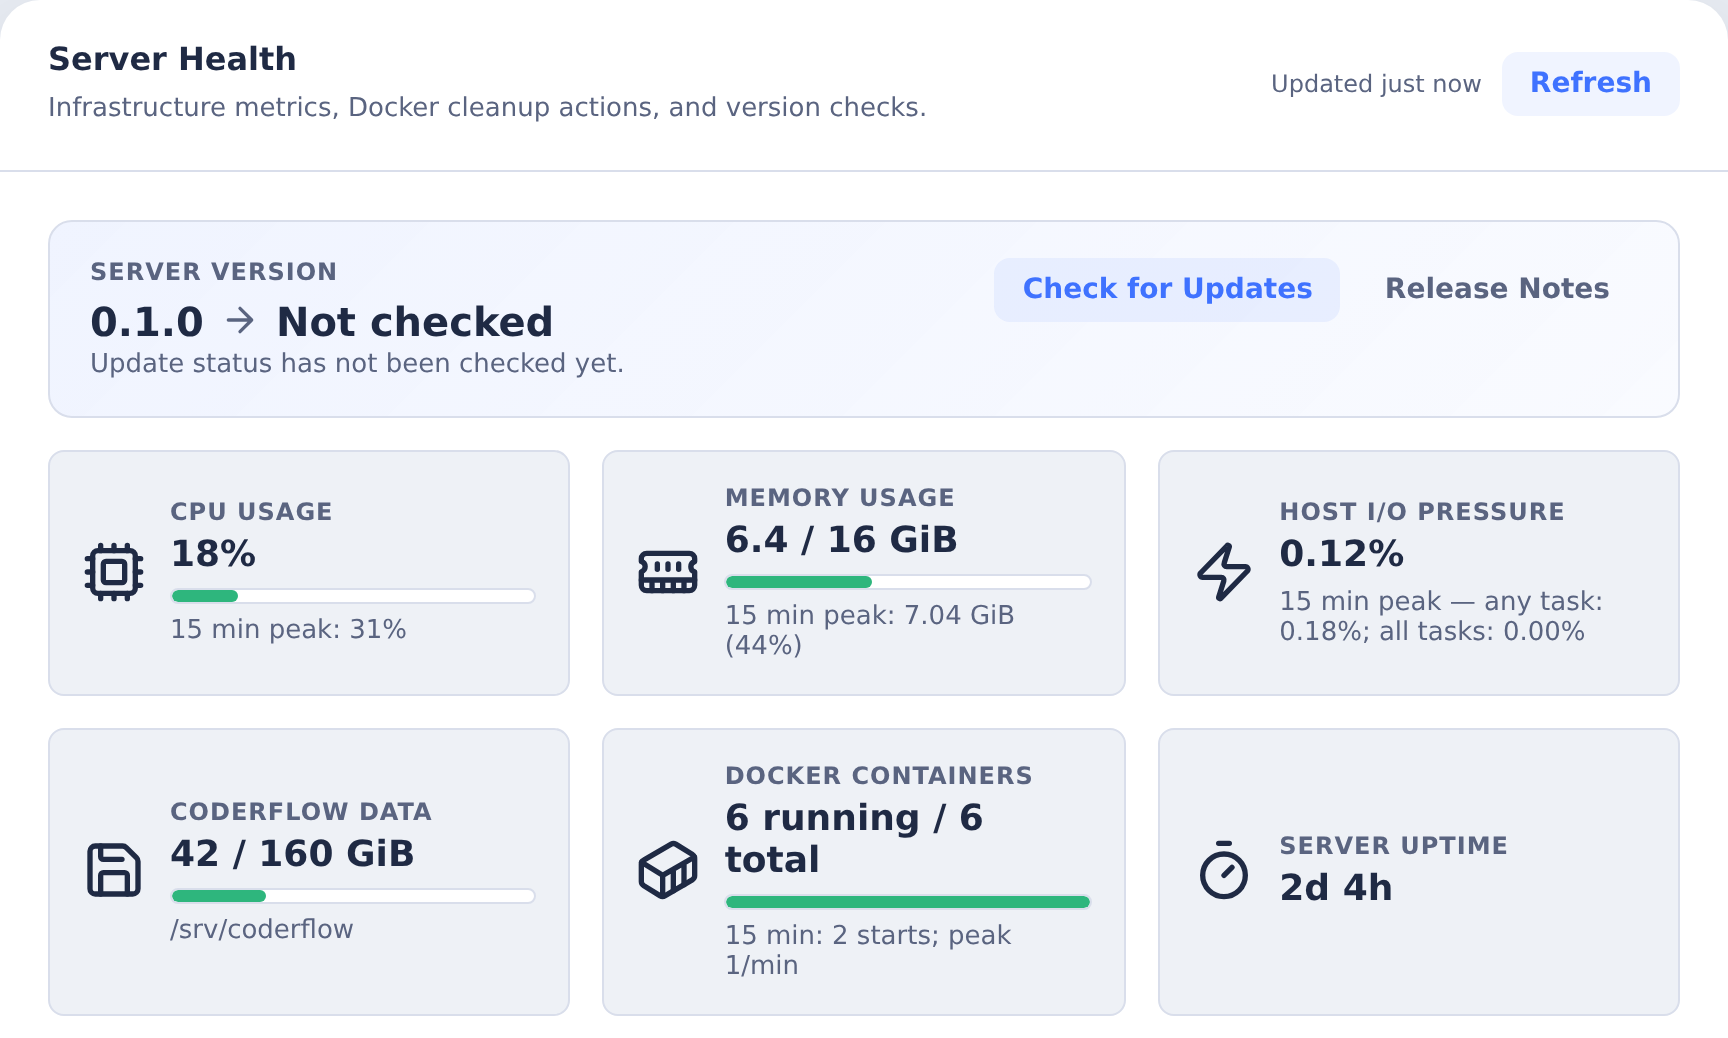Click the 'HOST I/O PRESSURE' label
The image size is (1728, 1038).
tap(1422, 512)
